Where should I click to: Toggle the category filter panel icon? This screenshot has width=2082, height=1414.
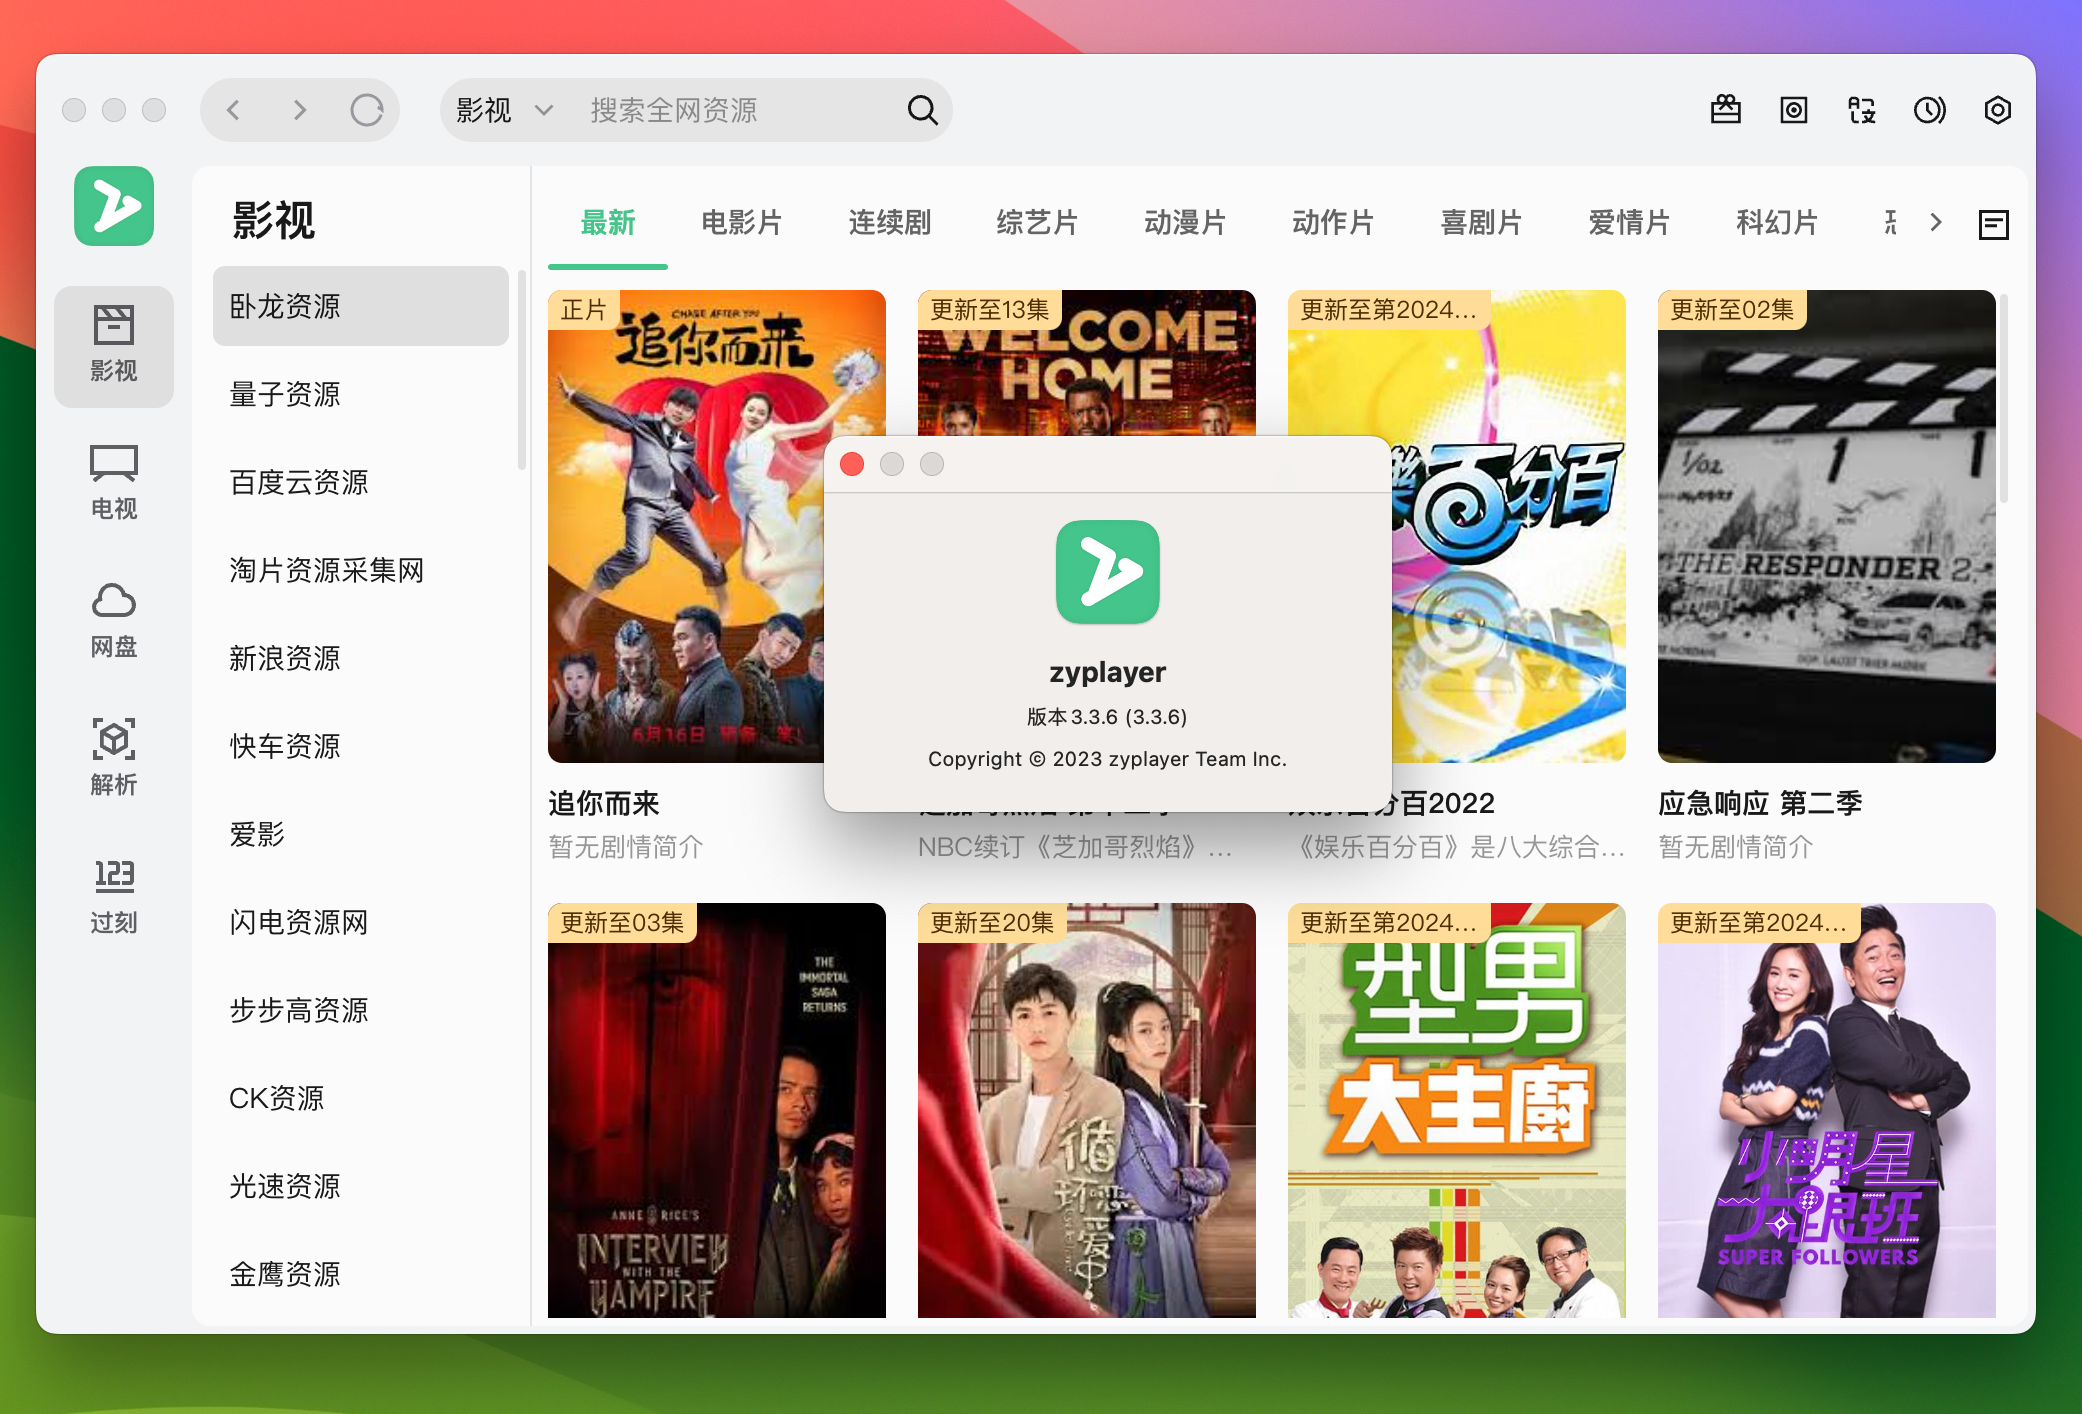(x=1993, y=224)
